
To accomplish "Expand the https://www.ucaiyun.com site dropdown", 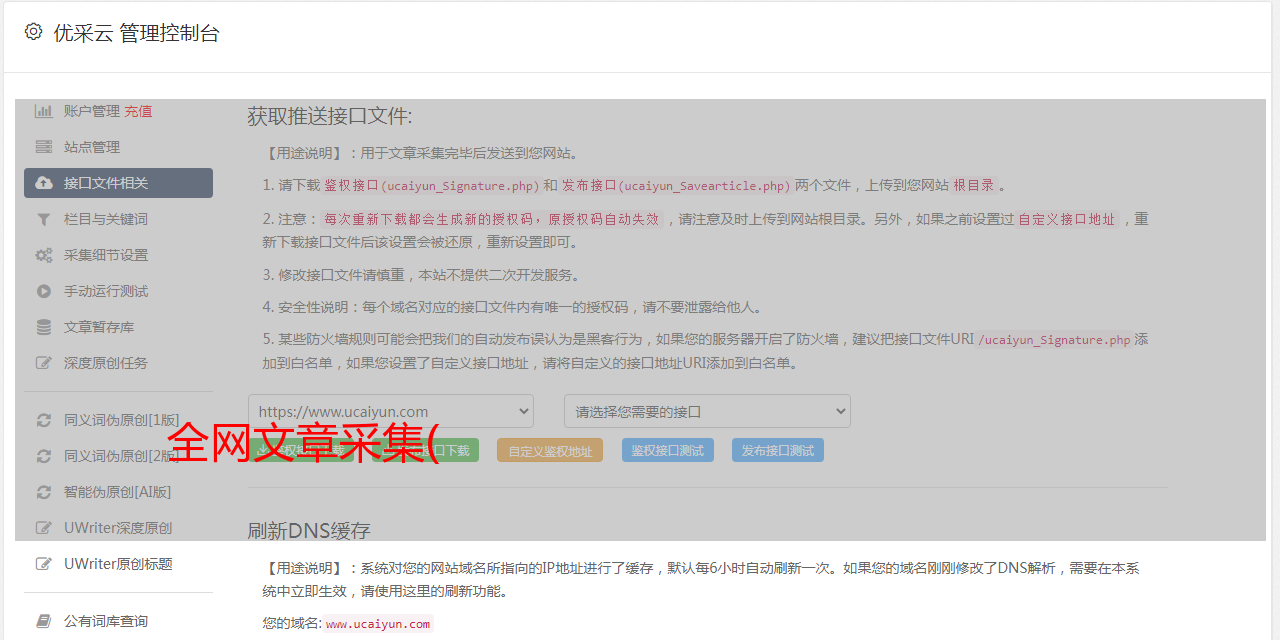I will pyautogui.click(x=391, y=411).
